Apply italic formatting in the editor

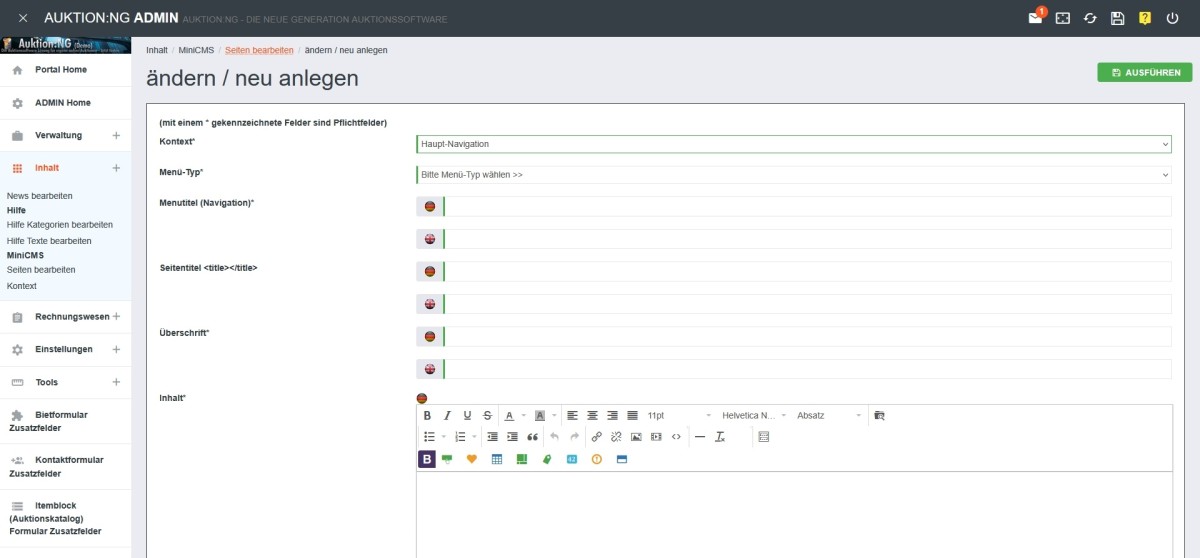447,415
